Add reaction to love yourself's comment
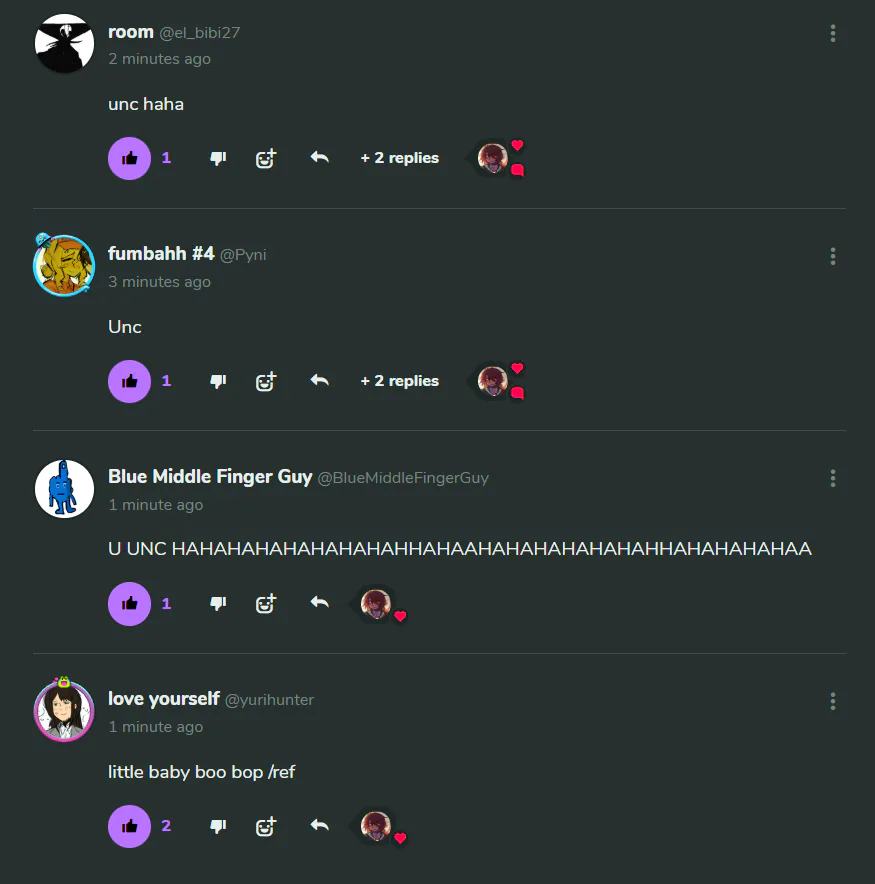Screen dimensions: 875x884 point(266,826)
